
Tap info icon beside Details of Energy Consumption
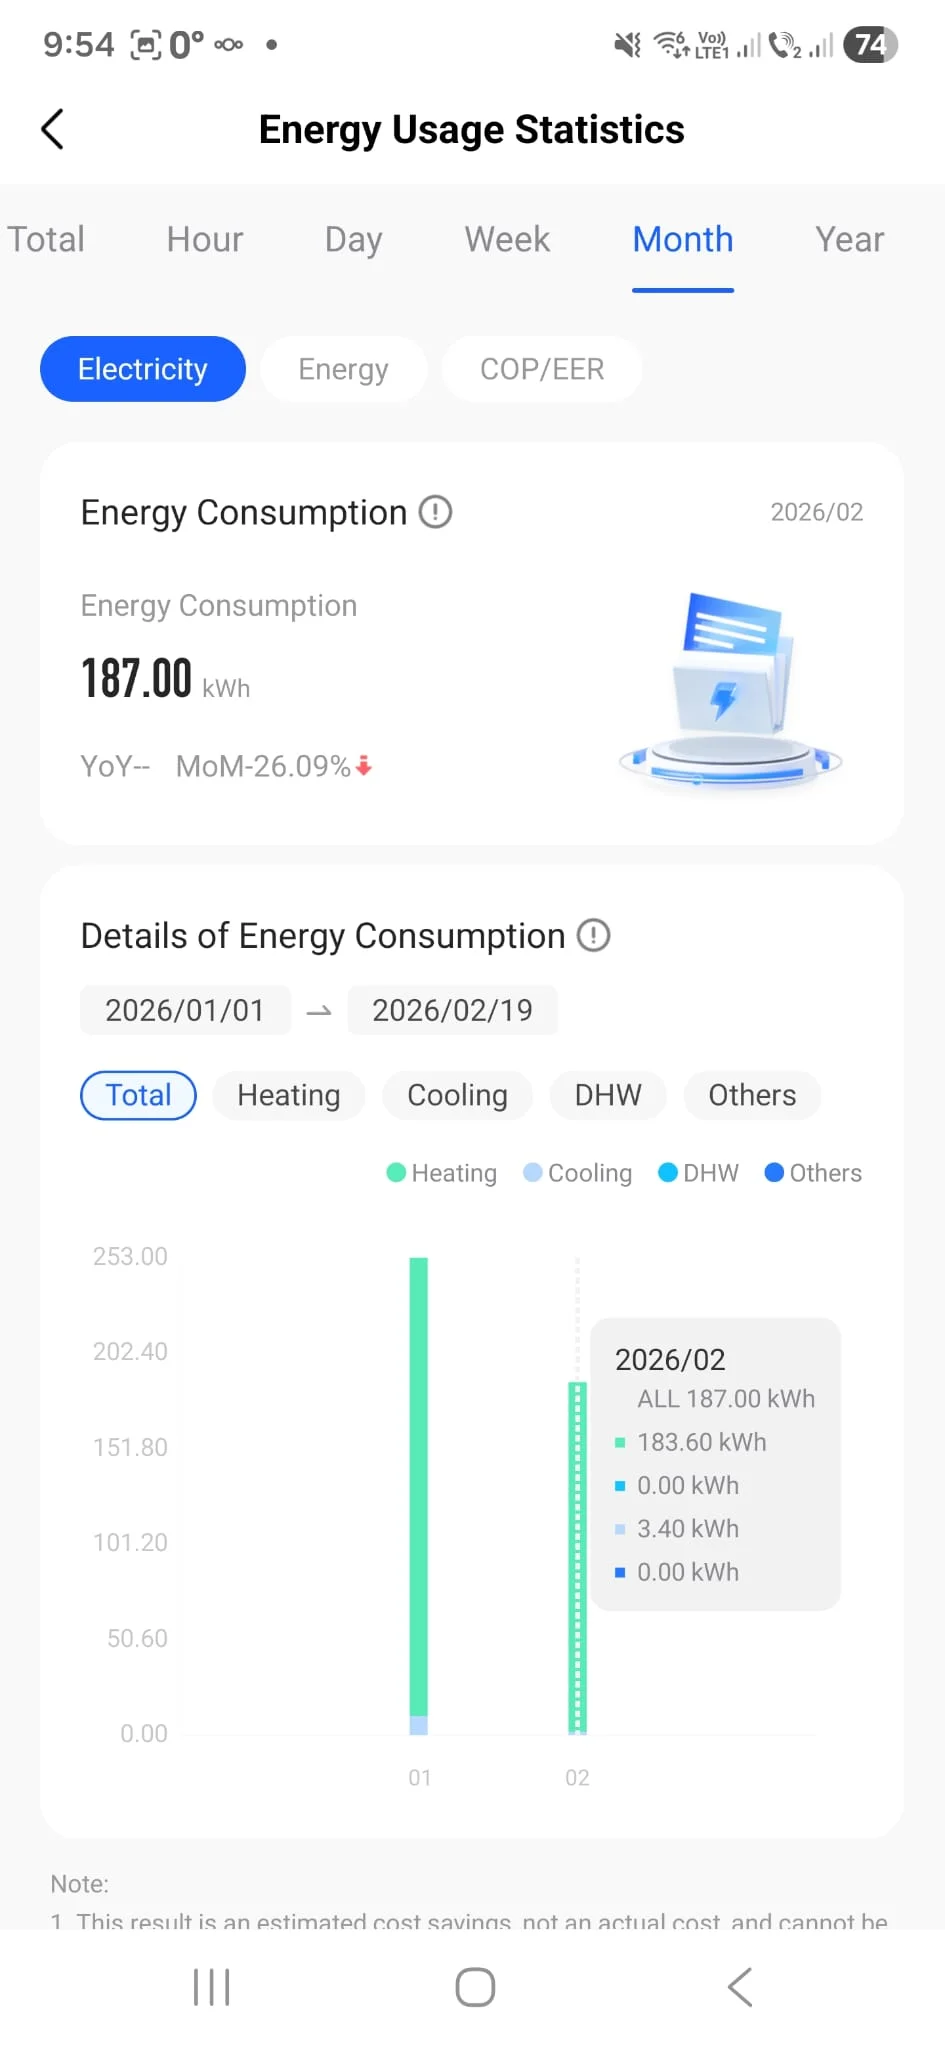point(594,936)
